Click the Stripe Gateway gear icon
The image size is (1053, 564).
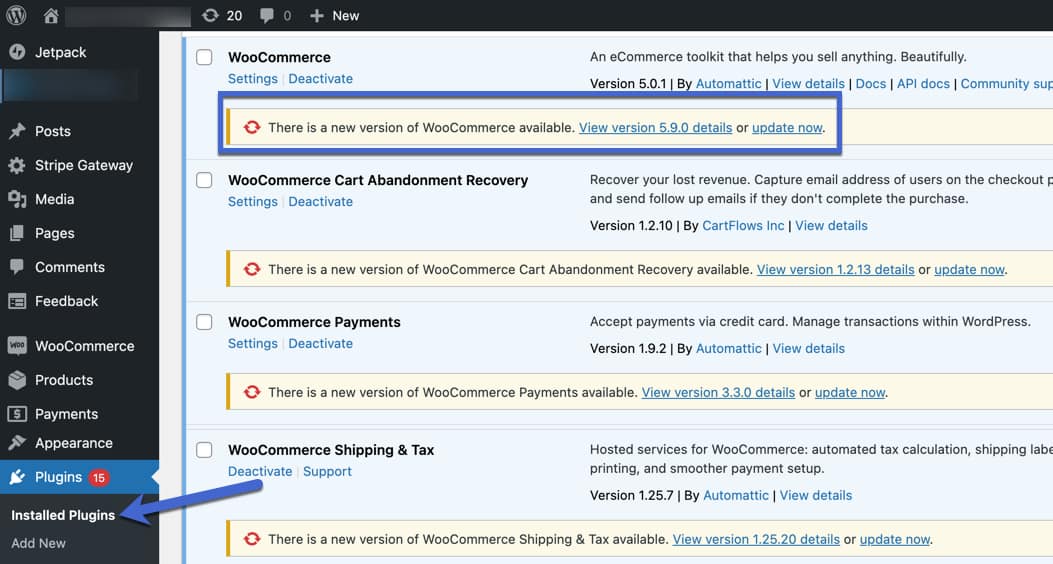(x=17, y=165)
